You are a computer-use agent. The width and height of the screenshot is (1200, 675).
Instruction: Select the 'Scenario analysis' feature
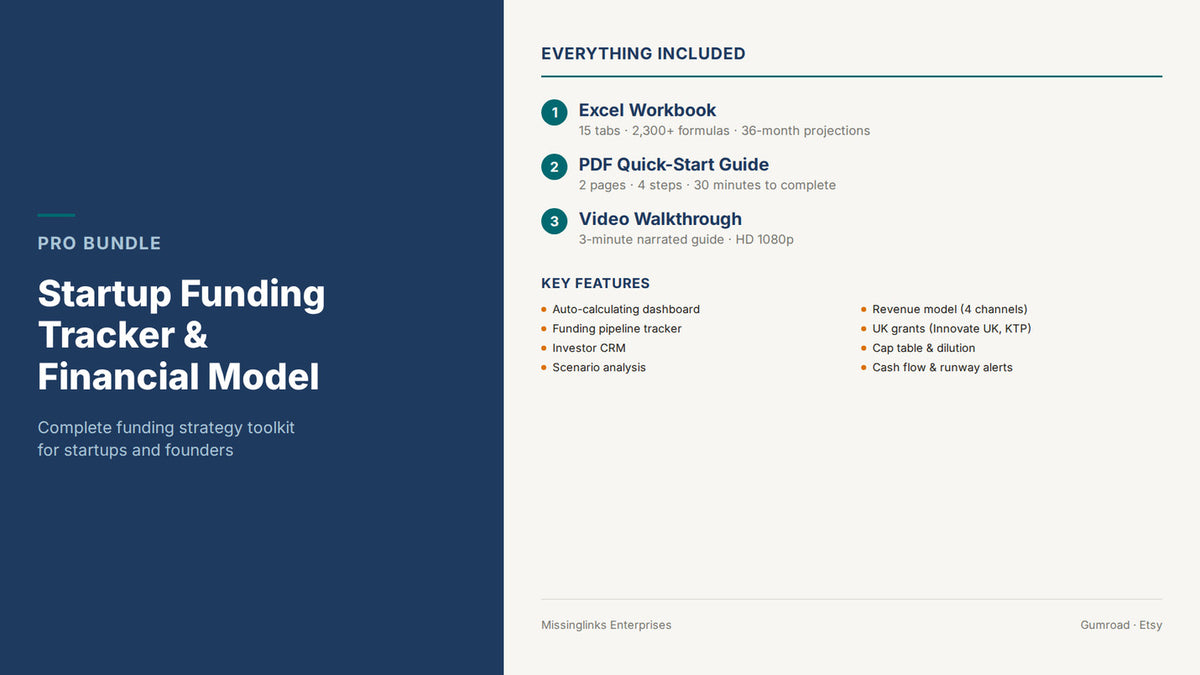point(599,368)
